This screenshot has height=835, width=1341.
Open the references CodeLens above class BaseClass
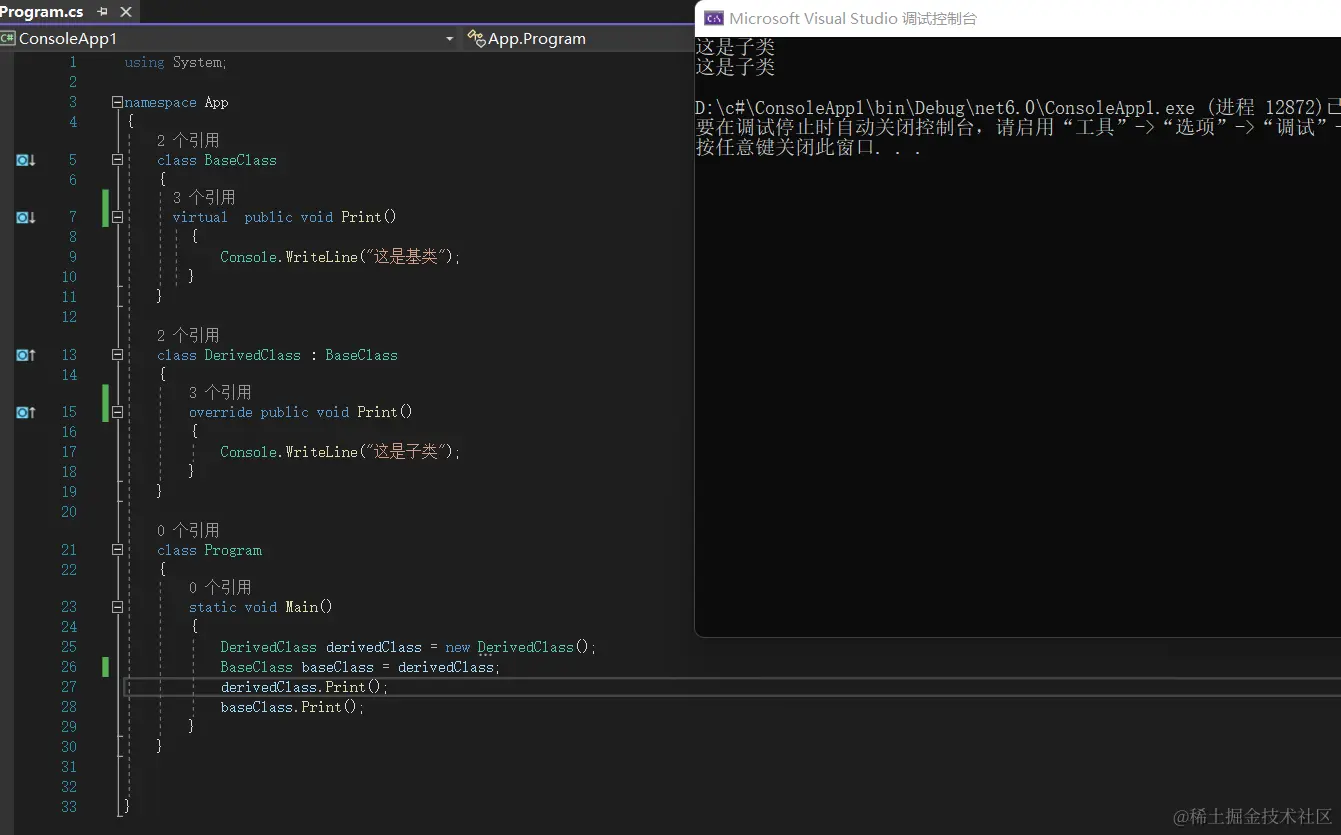[x=188, y=140]
